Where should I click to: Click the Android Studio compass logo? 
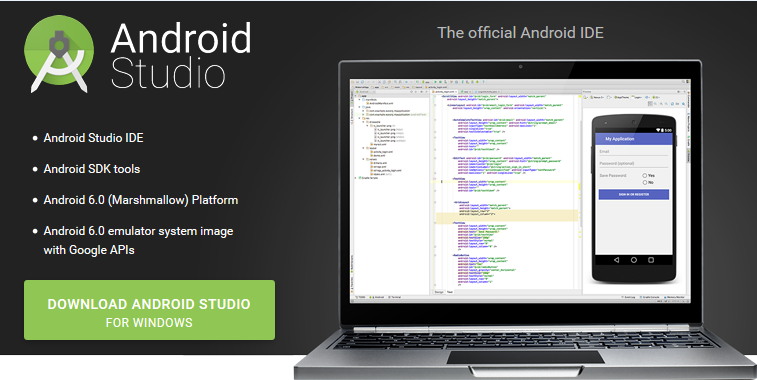click(59, 55)
